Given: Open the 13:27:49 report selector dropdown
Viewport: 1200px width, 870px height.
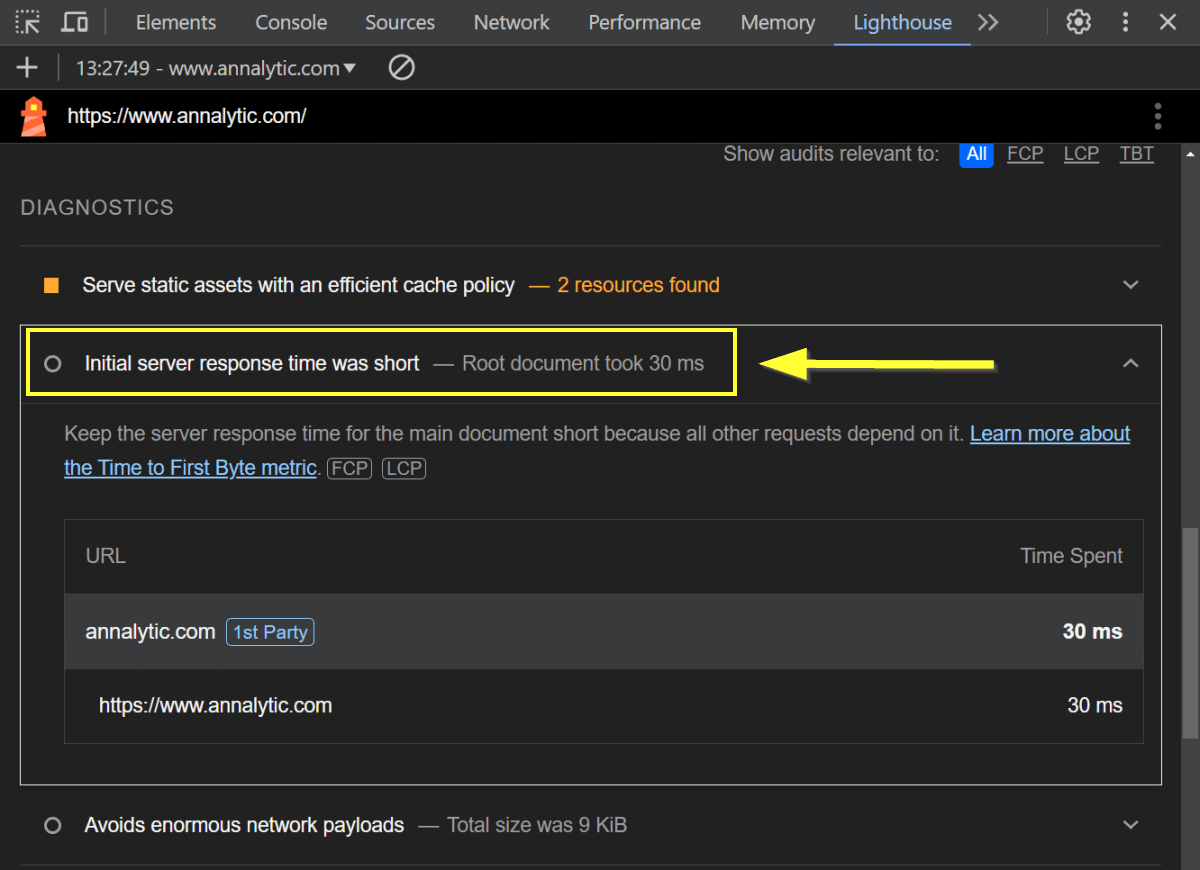Looking at the screenshot, I should tap(216, 69).
